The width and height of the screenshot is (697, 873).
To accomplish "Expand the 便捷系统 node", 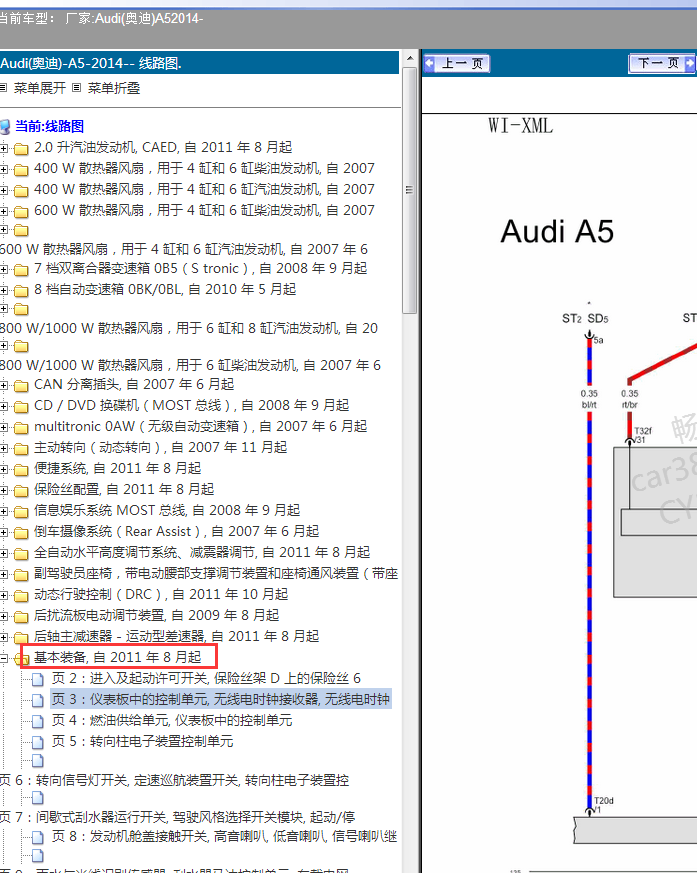I will click(4, 469).
